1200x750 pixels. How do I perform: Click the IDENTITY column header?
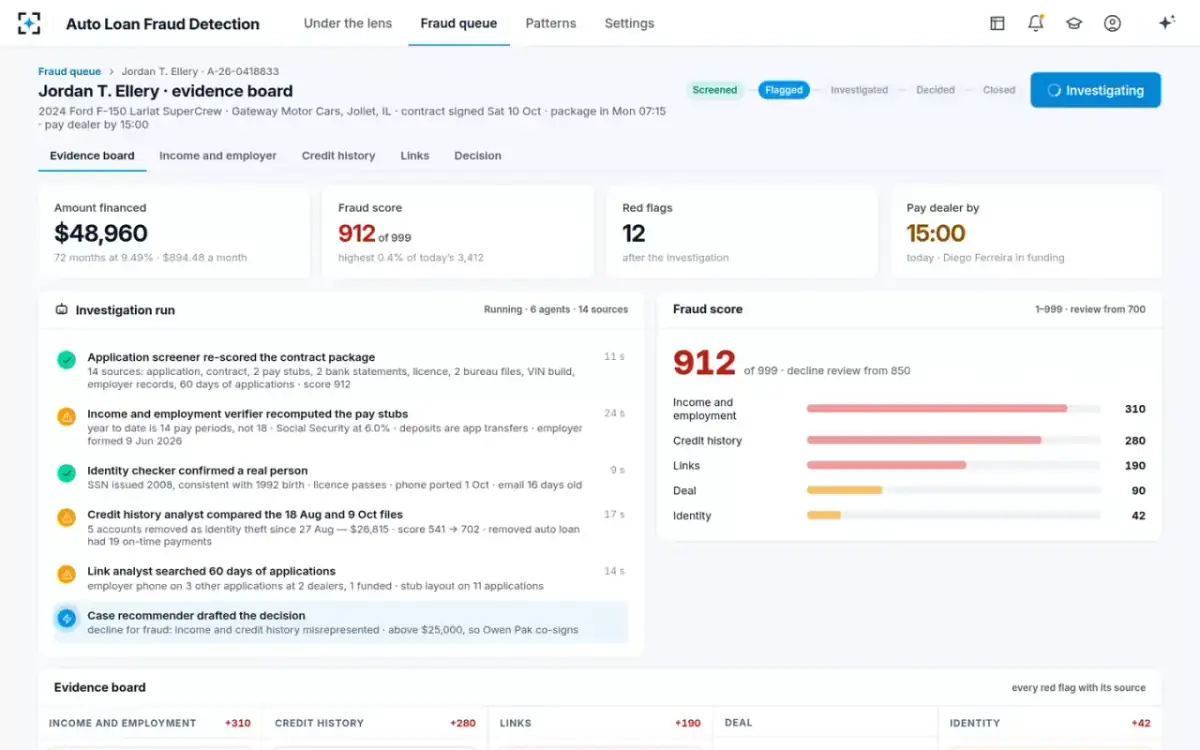click(1050, 723)
